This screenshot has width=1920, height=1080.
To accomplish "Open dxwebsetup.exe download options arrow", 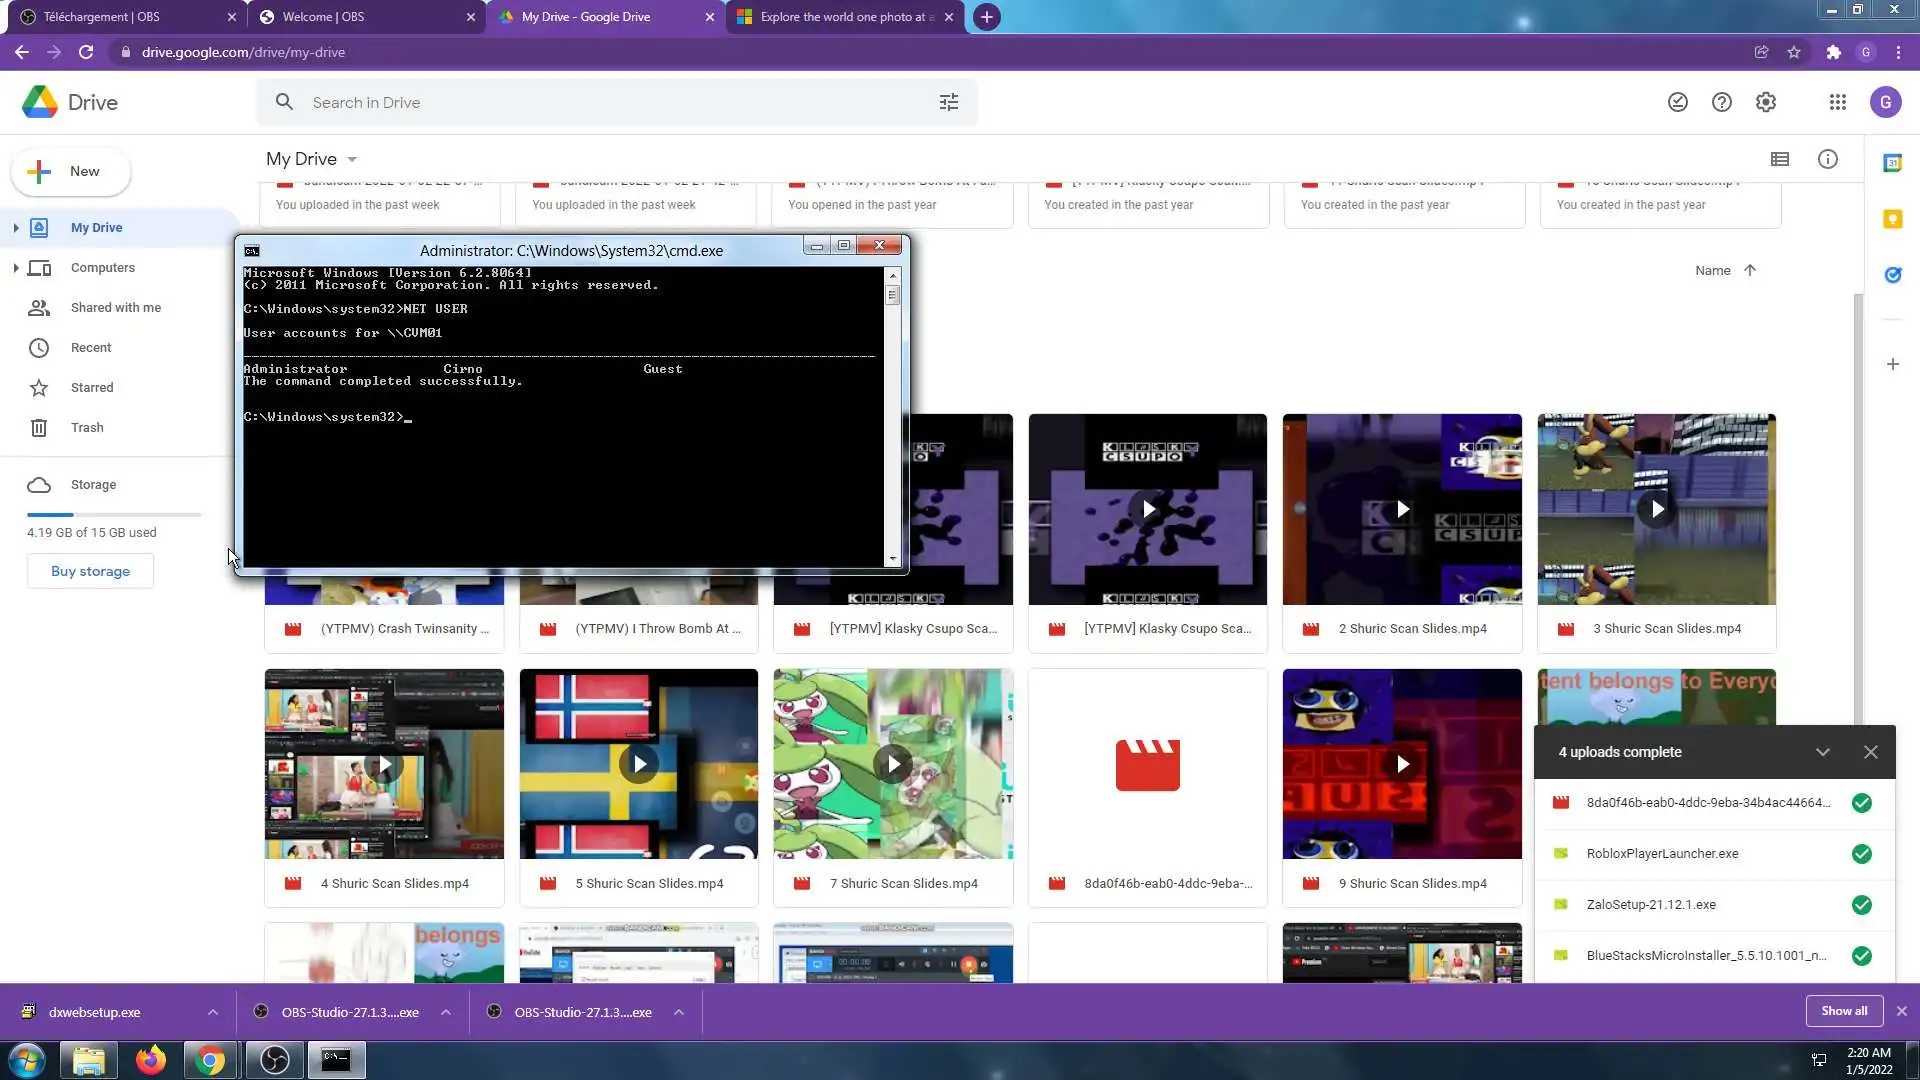I will 213,1012.
